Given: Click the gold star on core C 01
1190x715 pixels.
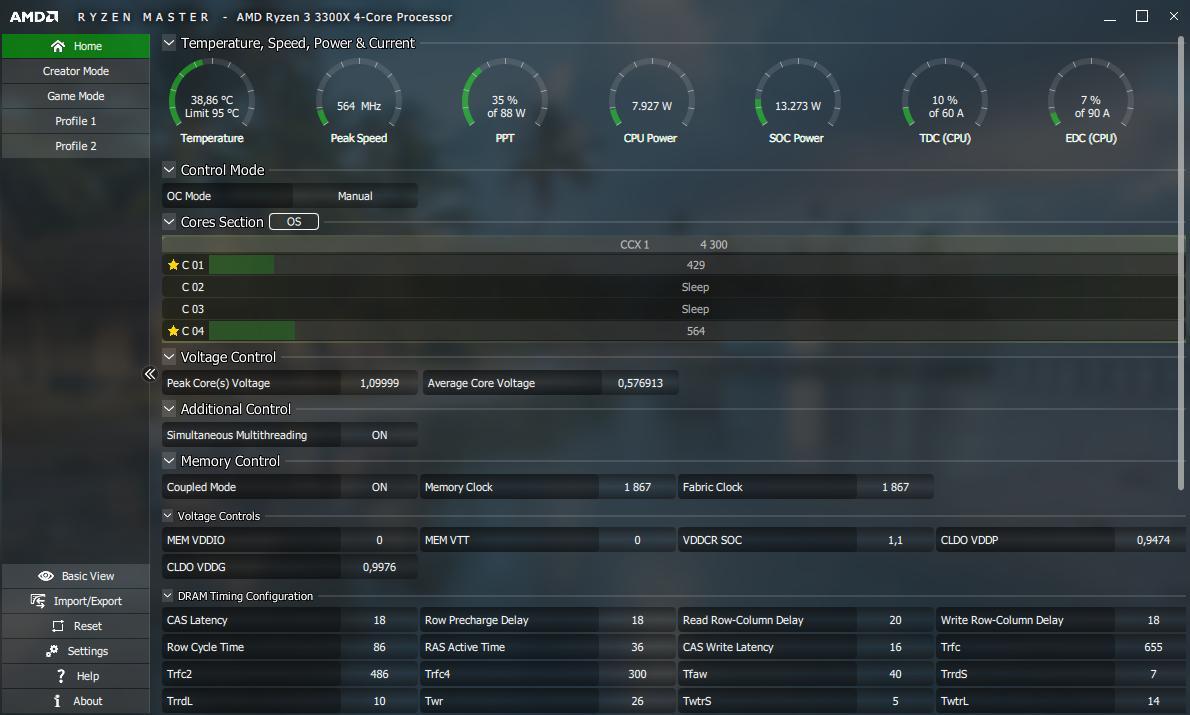Looking at the screenshot, I should 173,265.
